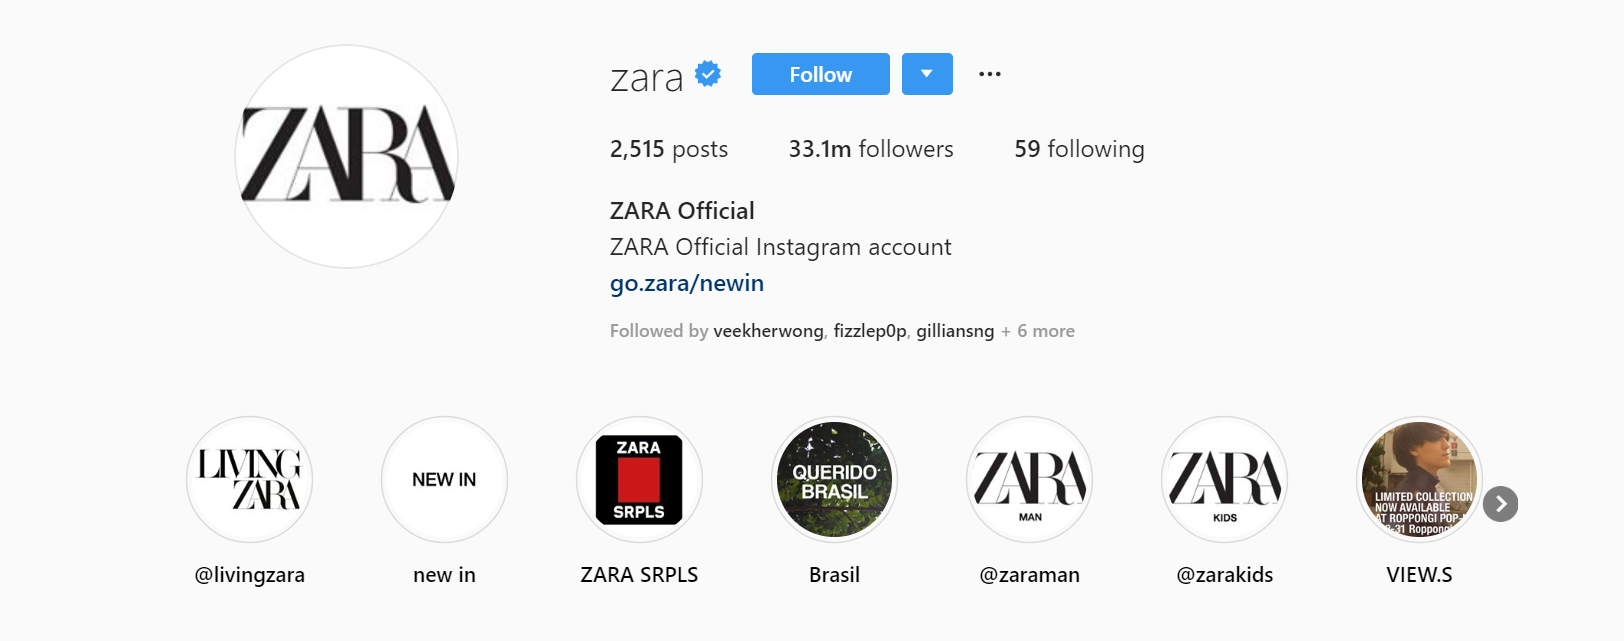Open the @zaraman highlight circle
1624x641 pixels.
pos(1029,480)
